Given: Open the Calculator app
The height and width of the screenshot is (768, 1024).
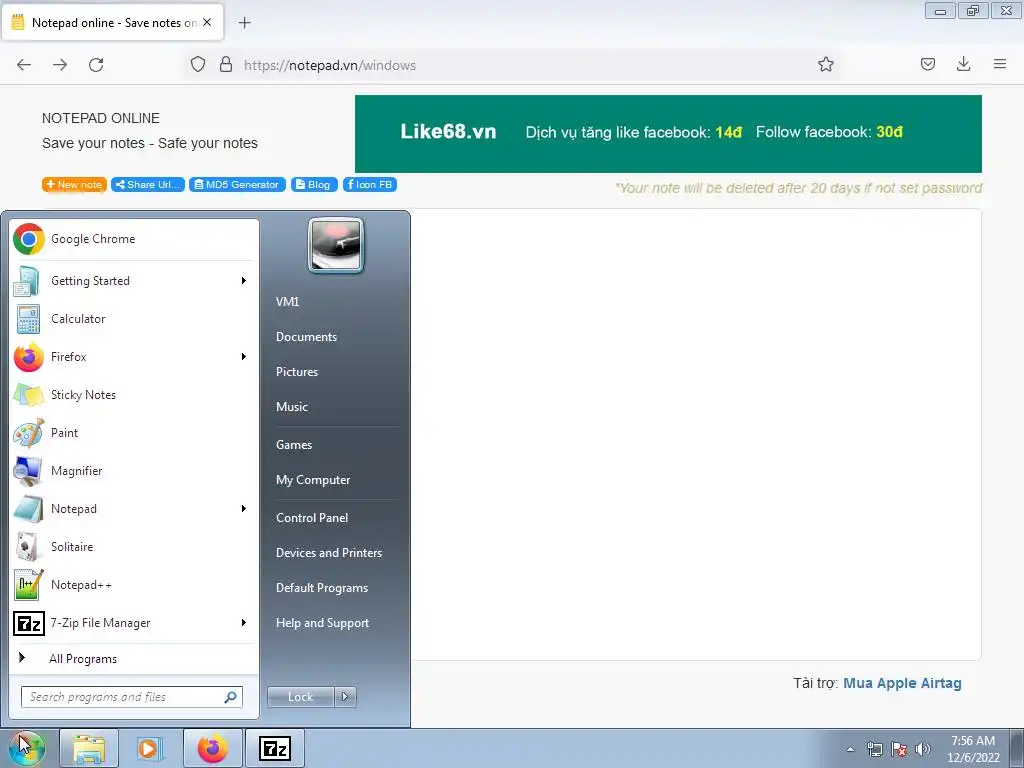Looking at the screenshot, I should tap(134, 319).
